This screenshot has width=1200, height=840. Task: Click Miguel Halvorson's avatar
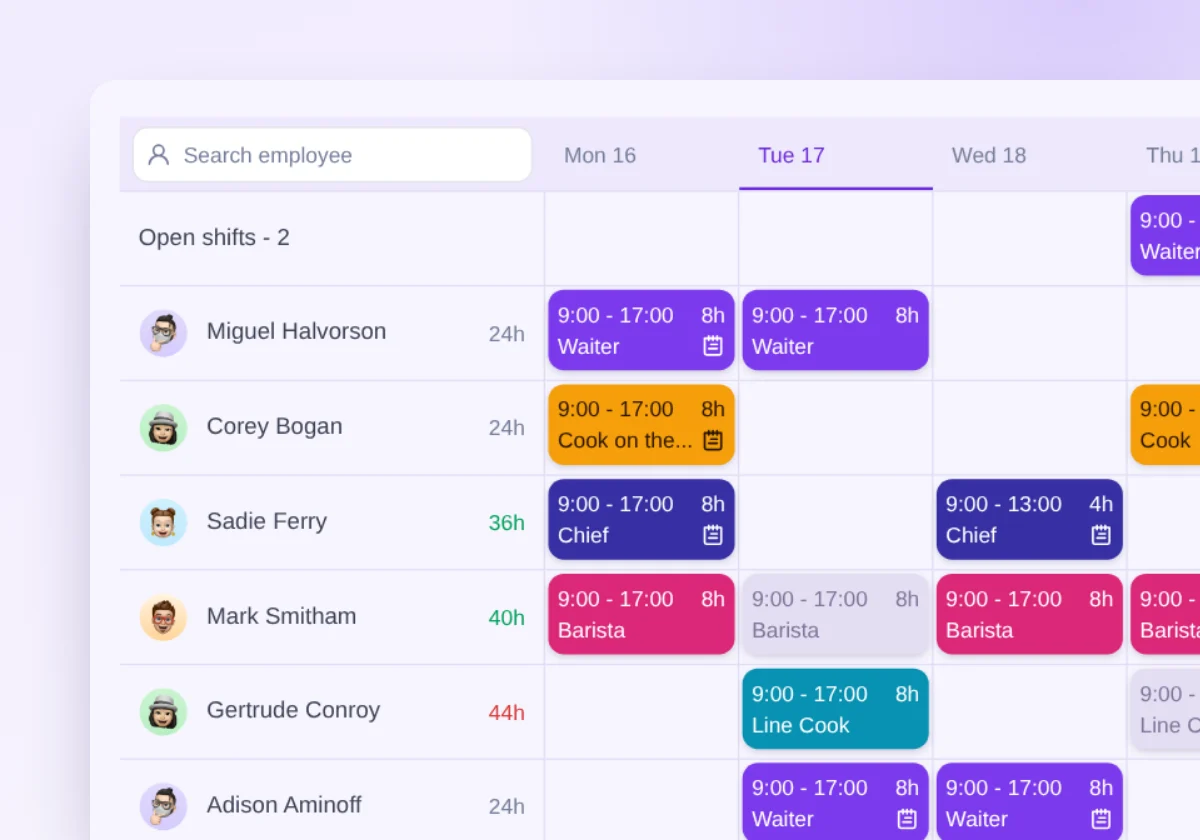click(163, 333)
